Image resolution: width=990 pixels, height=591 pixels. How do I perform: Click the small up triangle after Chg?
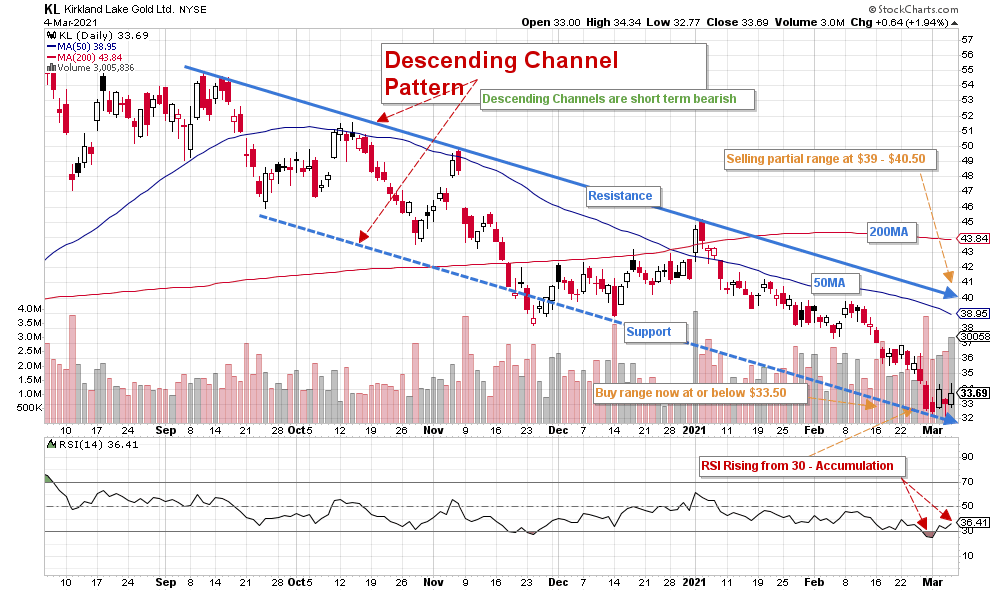pos(954,23)
